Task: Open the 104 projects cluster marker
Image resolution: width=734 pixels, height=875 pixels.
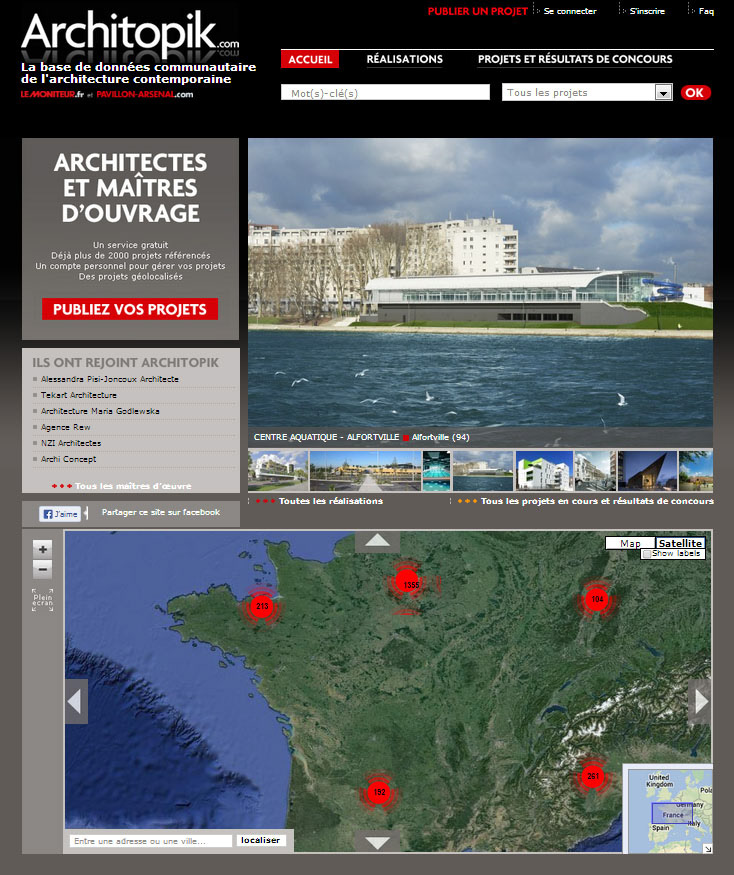Action: point(597,599)
